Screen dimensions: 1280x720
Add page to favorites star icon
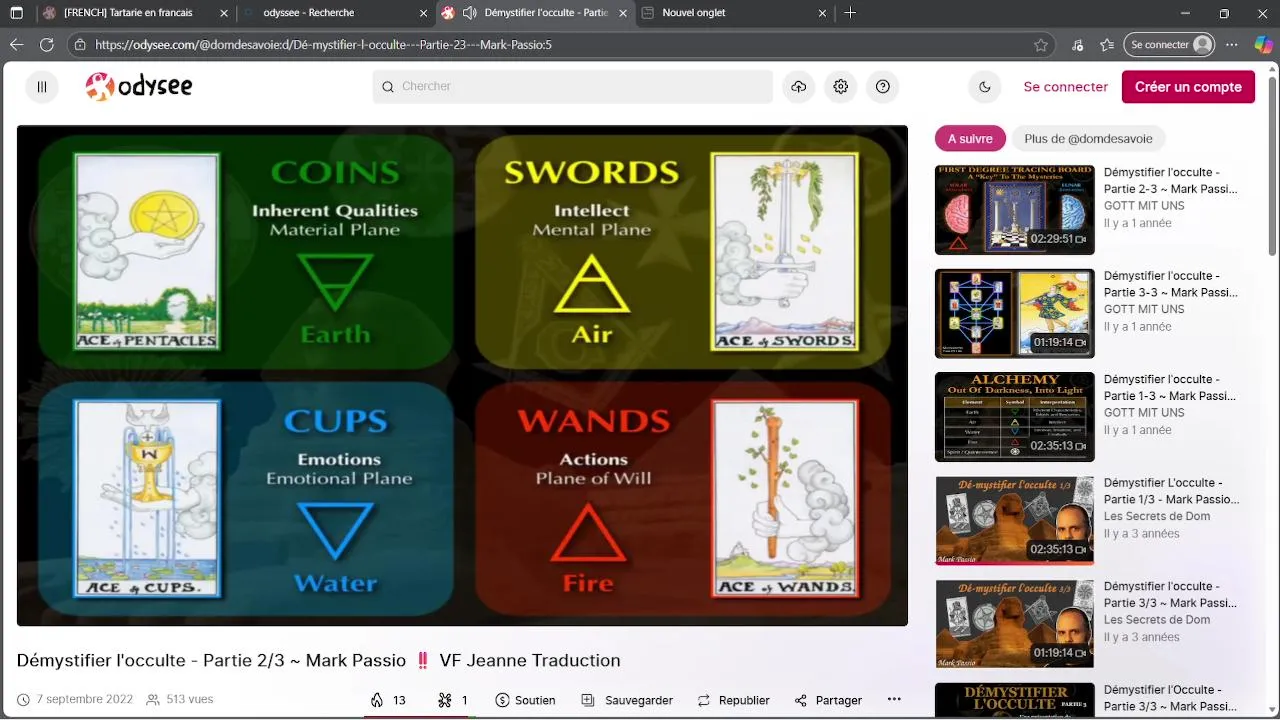point(1041,45)
